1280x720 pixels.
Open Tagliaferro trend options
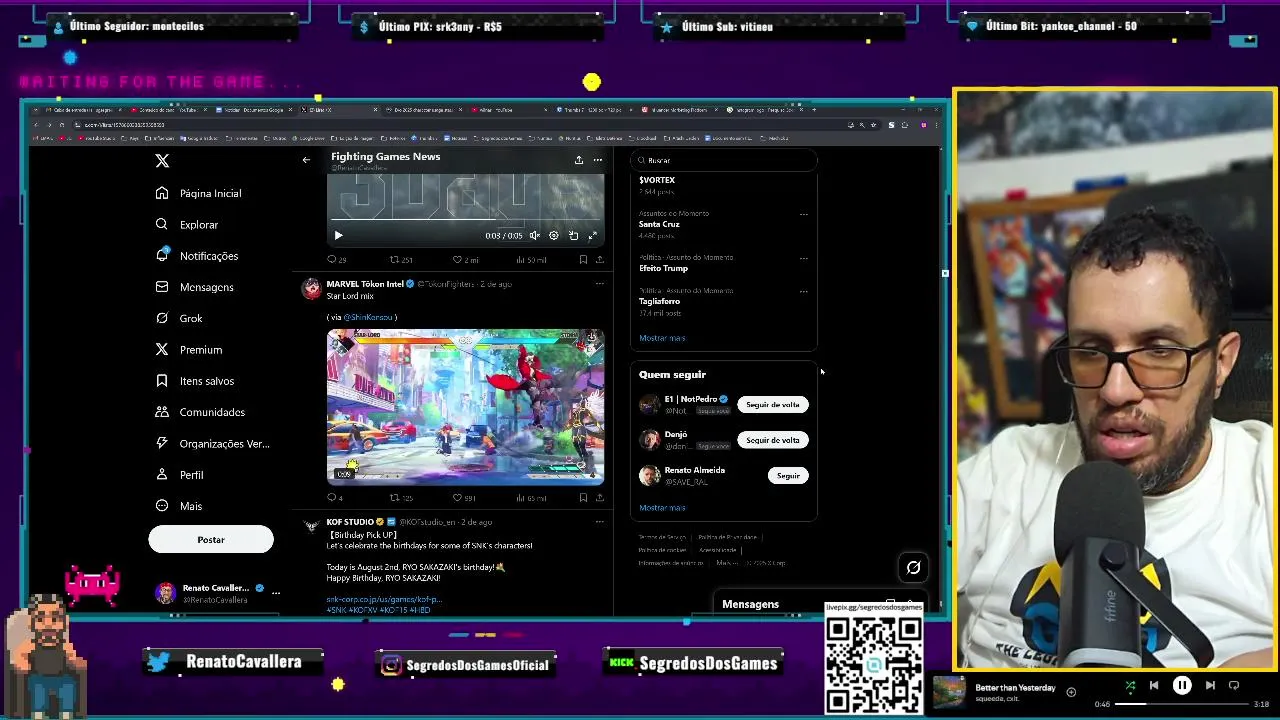pyautogui.click(x=803, y=291)
